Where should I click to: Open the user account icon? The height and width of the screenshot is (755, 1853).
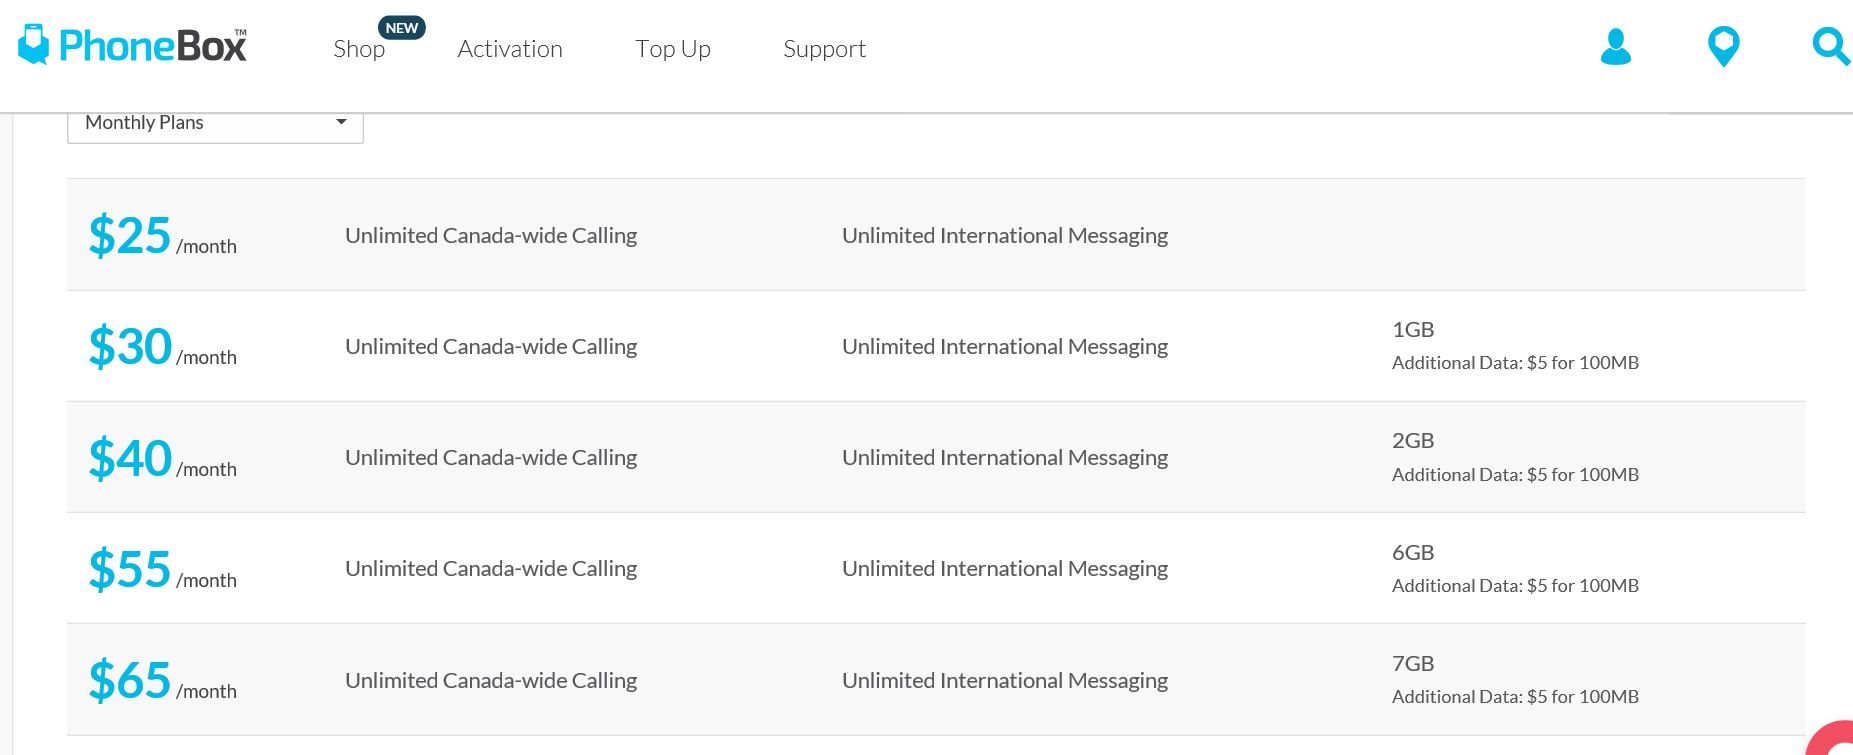tap(1615, 47)
